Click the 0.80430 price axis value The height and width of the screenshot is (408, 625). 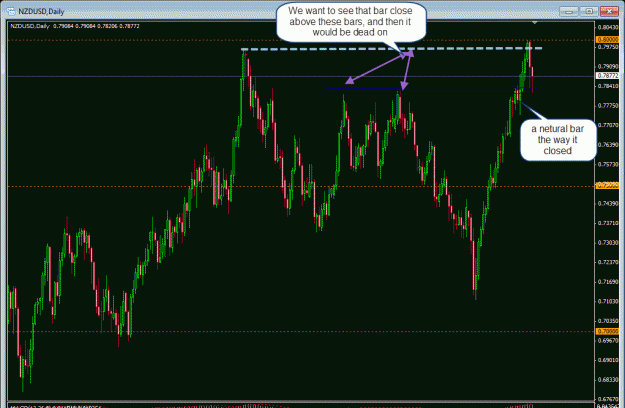[x=607, y=27]
